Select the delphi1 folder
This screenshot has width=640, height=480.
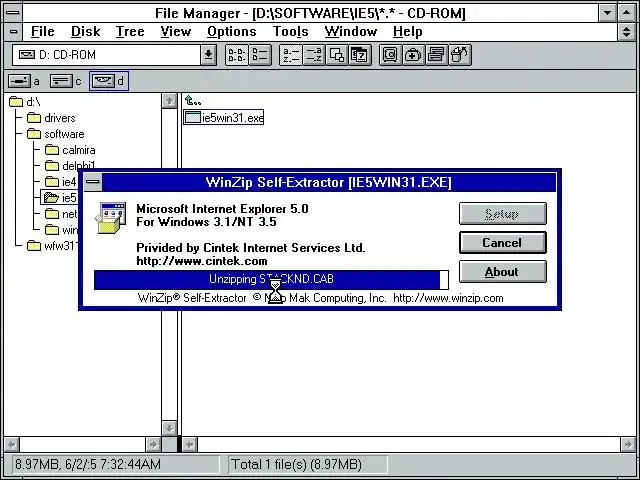[70, 166]
